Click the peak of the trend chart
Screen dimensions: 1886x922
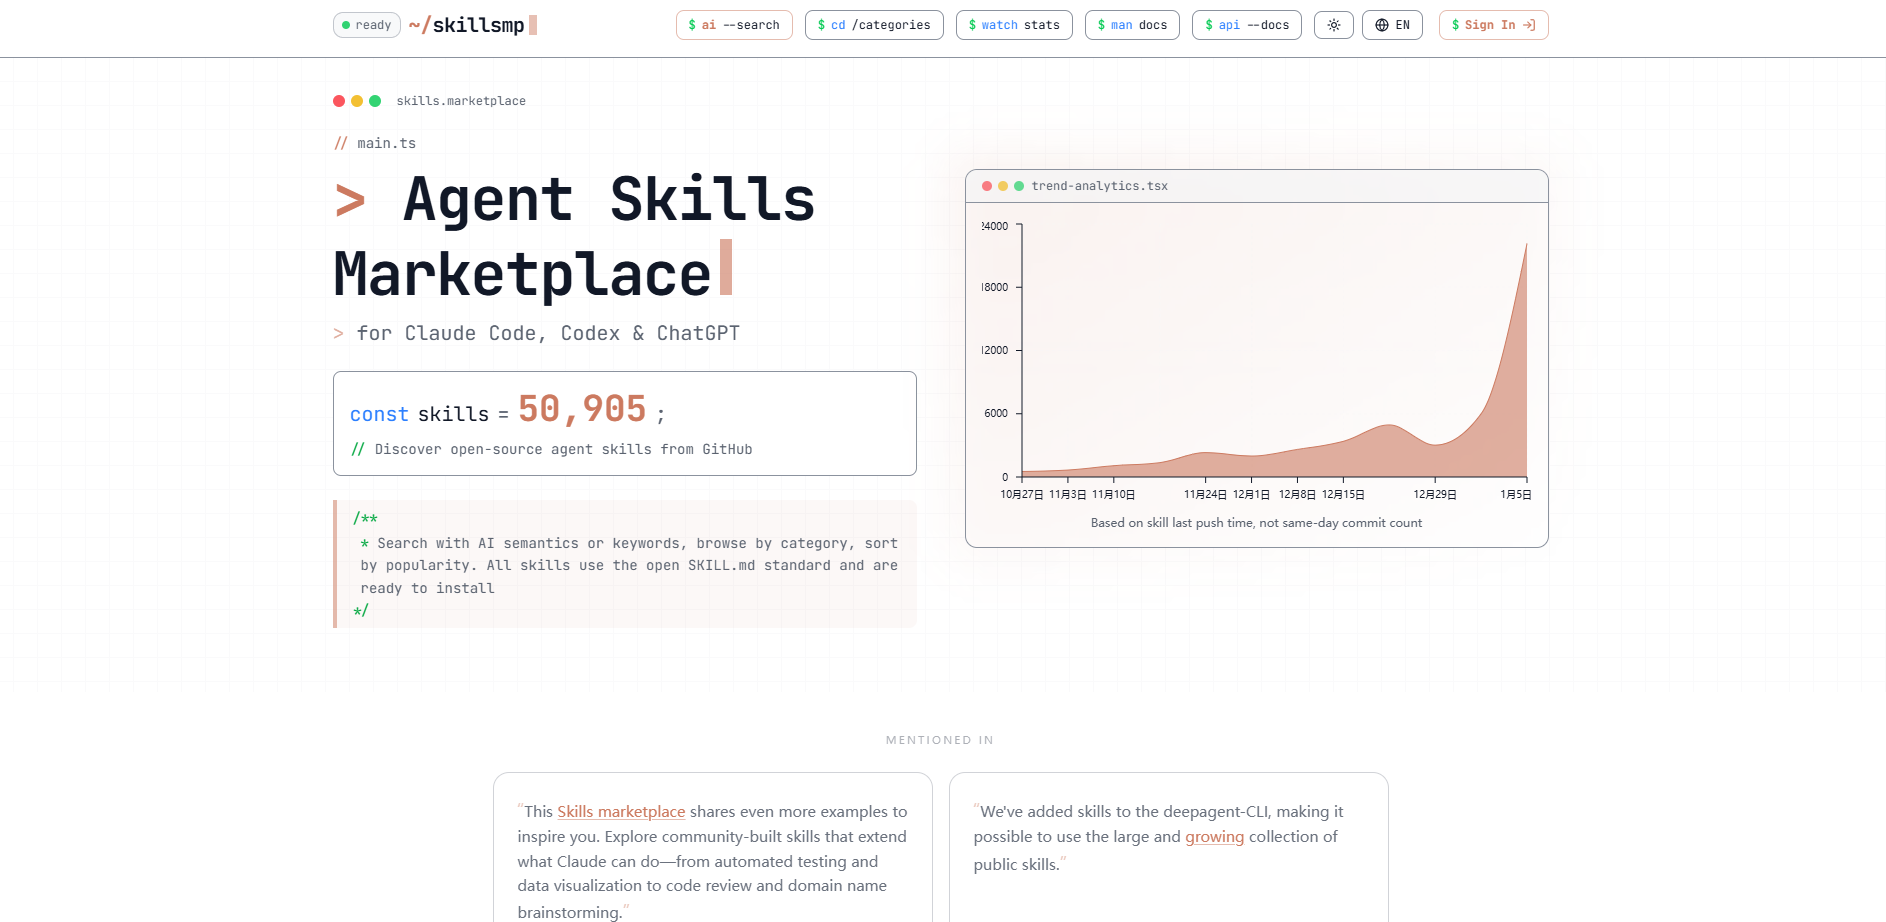point(1526,245)
